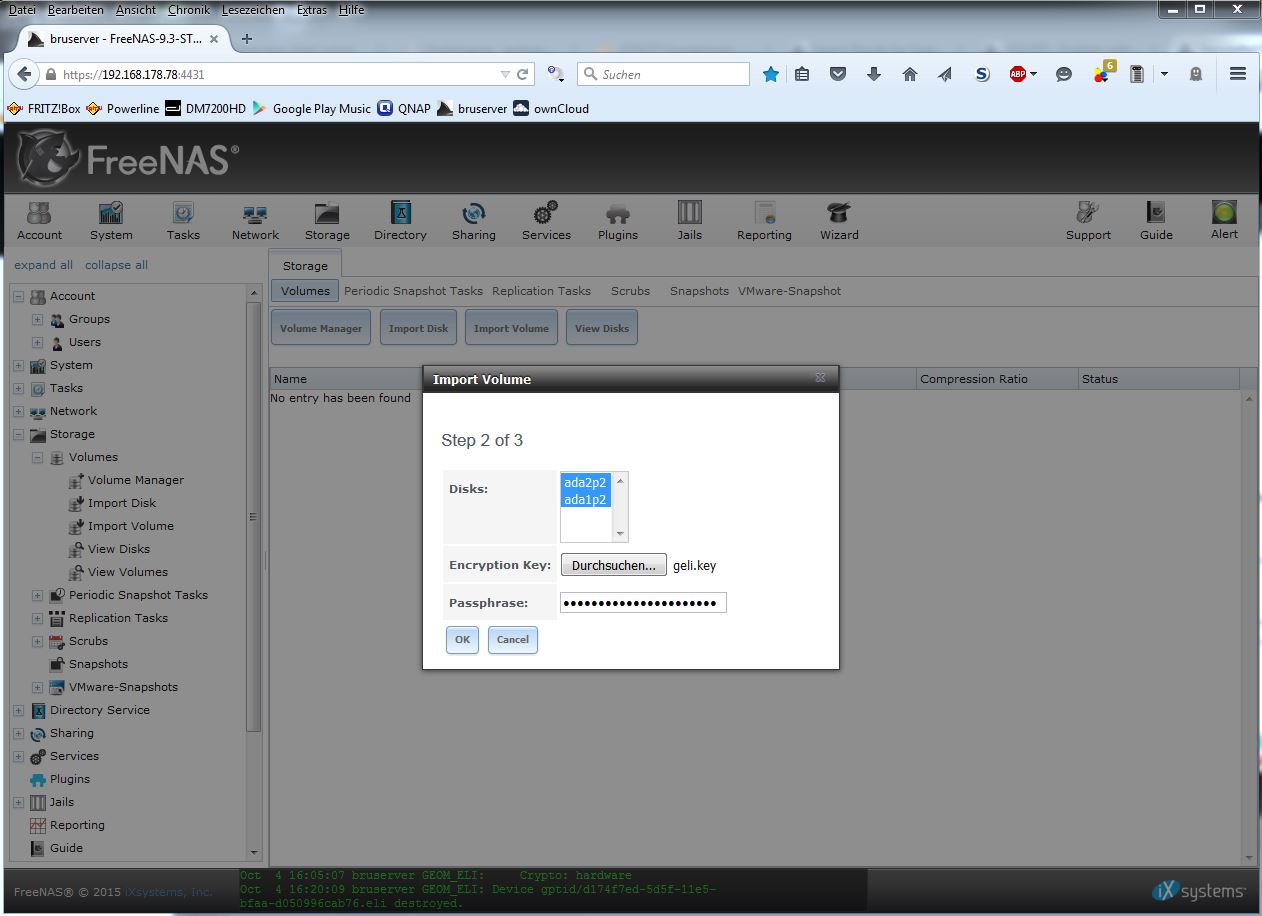The image size is (1262, 916).
Task: Open the Volume Manager button
Action: point(321,328)
